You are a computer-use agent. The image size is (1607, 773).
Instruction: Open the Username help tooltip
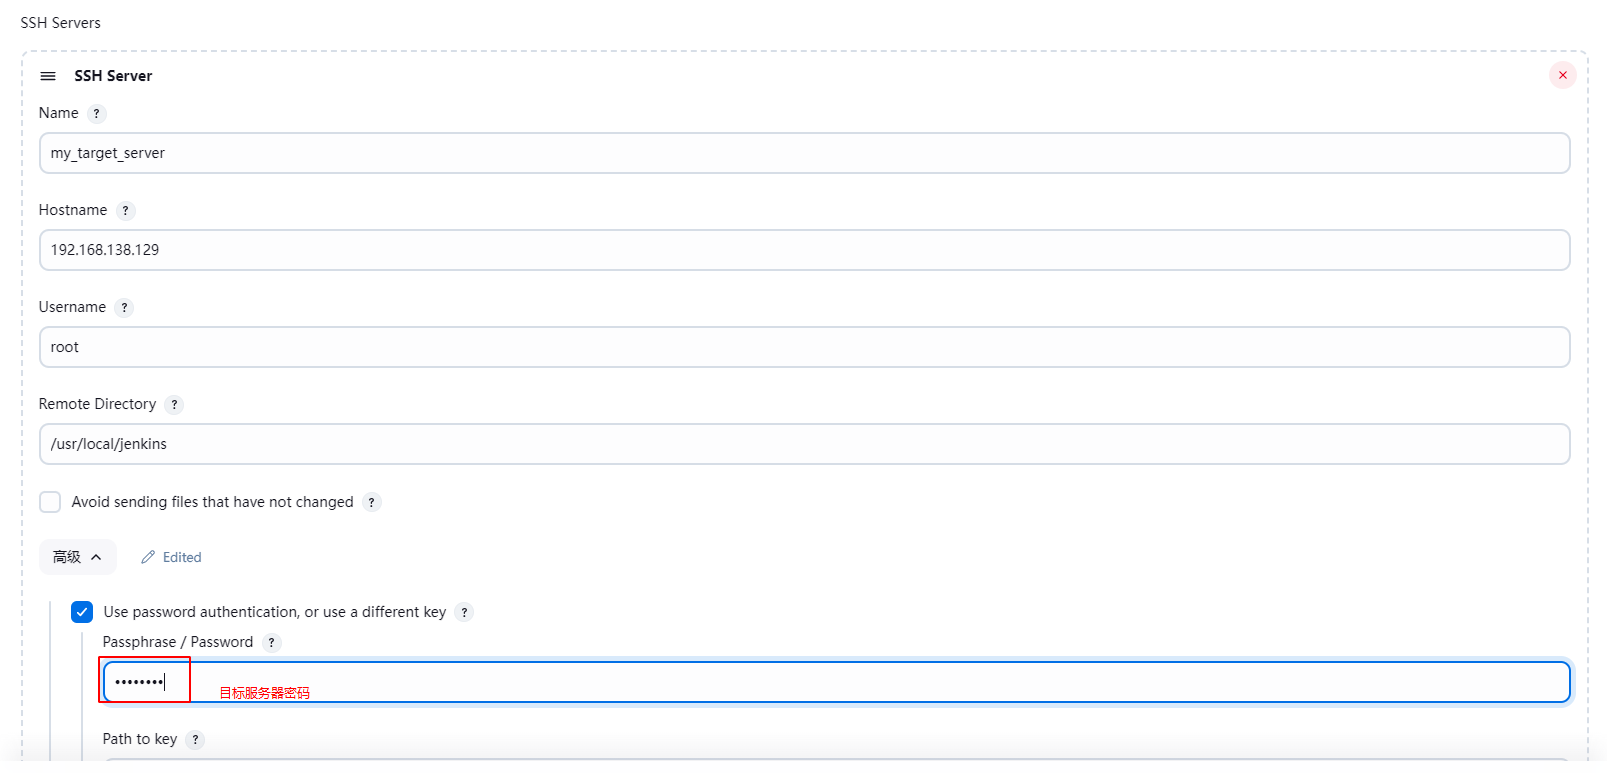click(124, 308)
